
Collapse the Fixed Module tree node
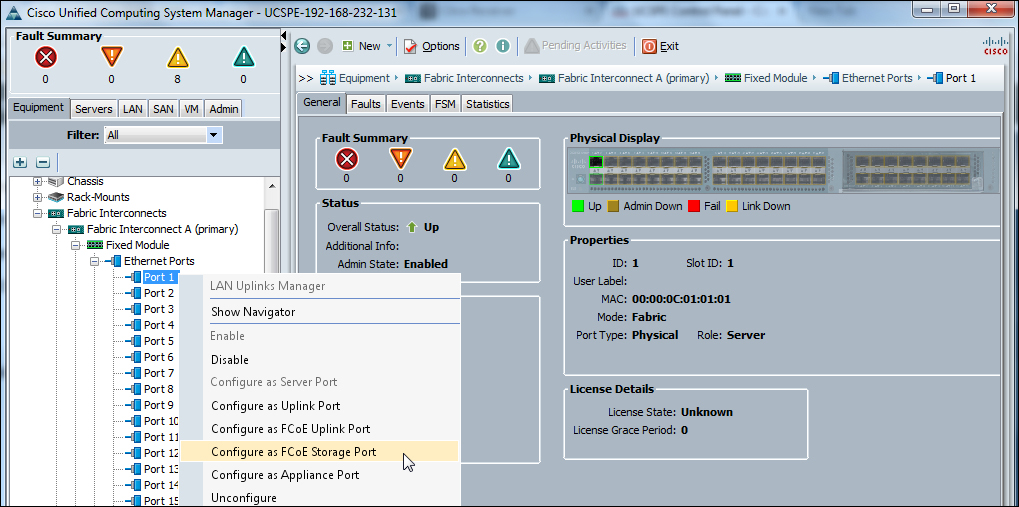point(75,245)
